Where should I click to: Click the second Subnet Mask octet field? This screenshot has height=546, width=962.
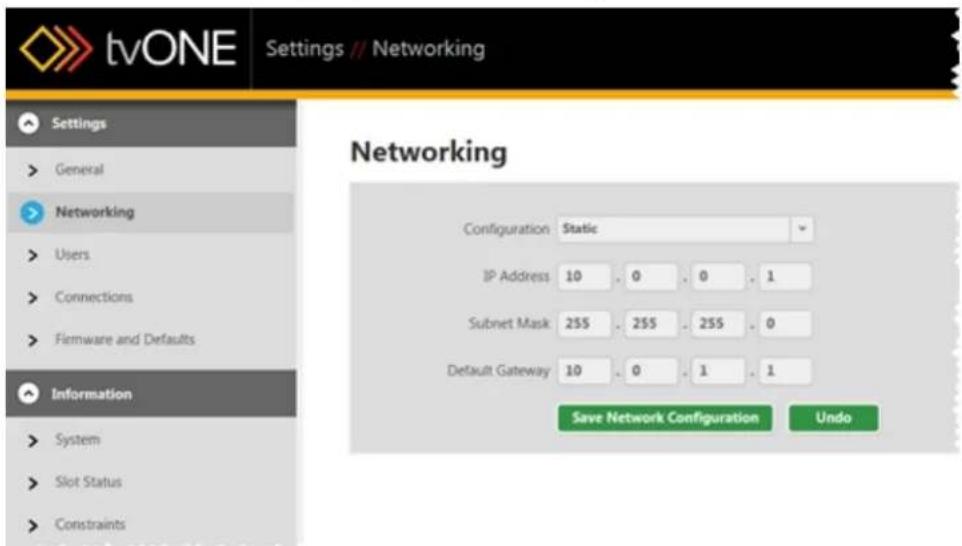651,323
